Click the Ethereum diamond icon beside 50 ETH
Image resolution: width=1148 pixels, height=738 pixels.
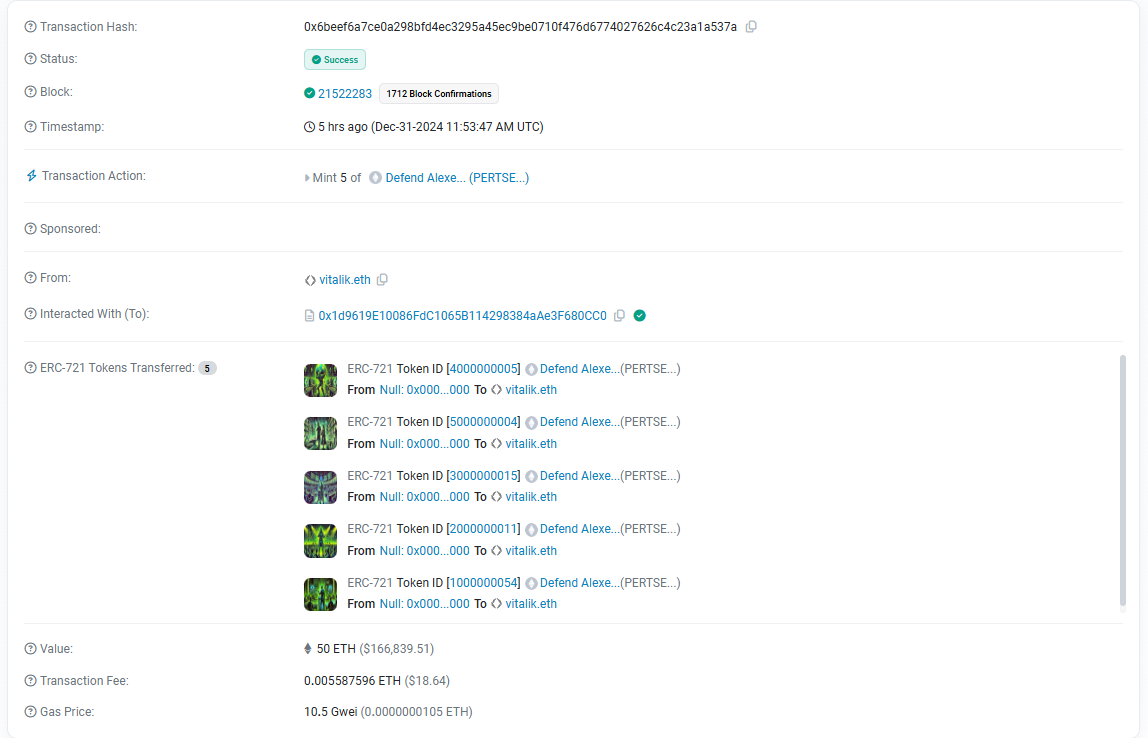point(308,649)
